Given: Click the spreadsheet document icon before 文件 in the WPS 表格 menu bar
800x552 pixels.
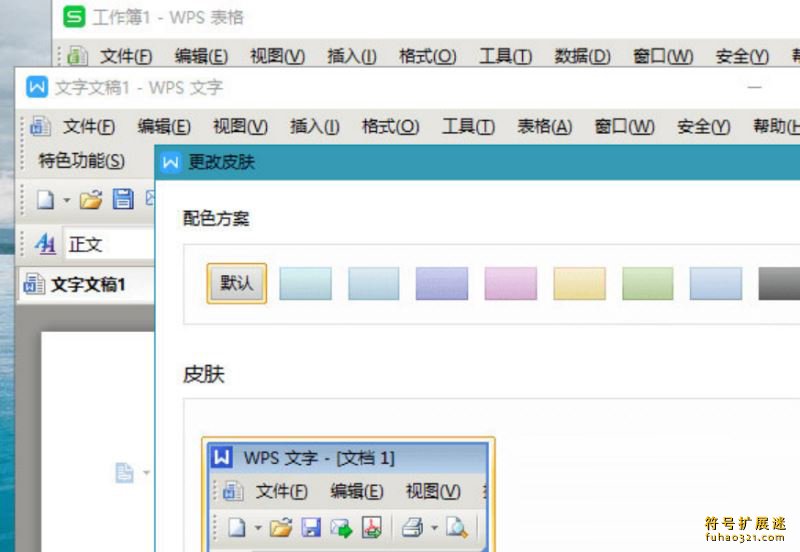Looking at the screenshot, I should (77, 56).
